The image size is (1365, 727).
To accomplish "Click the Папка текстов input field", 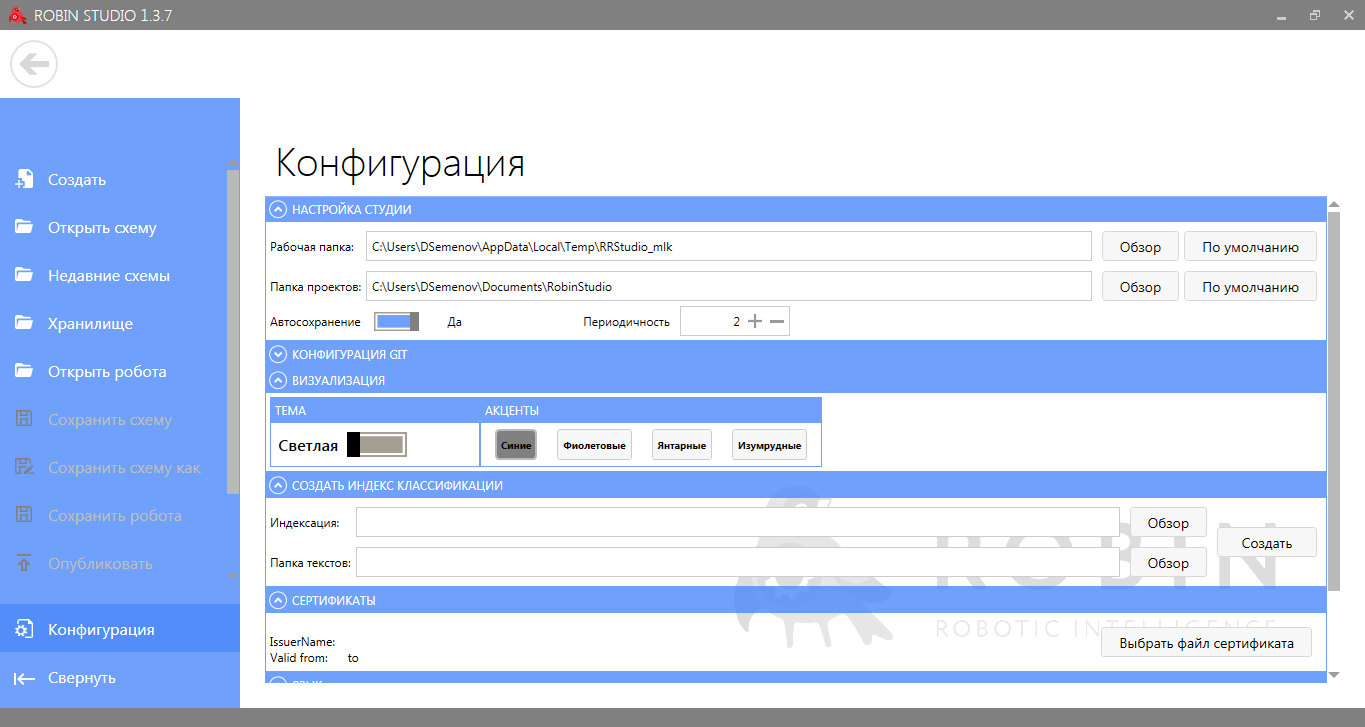I will pos(738,562).
